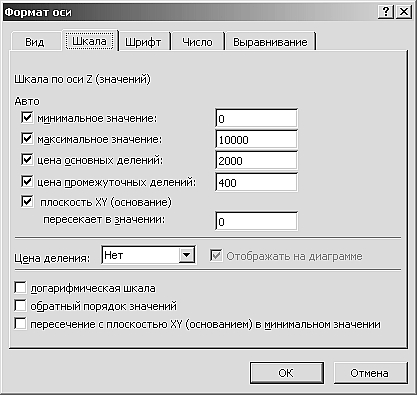The width and height of the screenshot is (417, 395).
Task: Switch to the Вид tab
Action: tap(35, 42)
